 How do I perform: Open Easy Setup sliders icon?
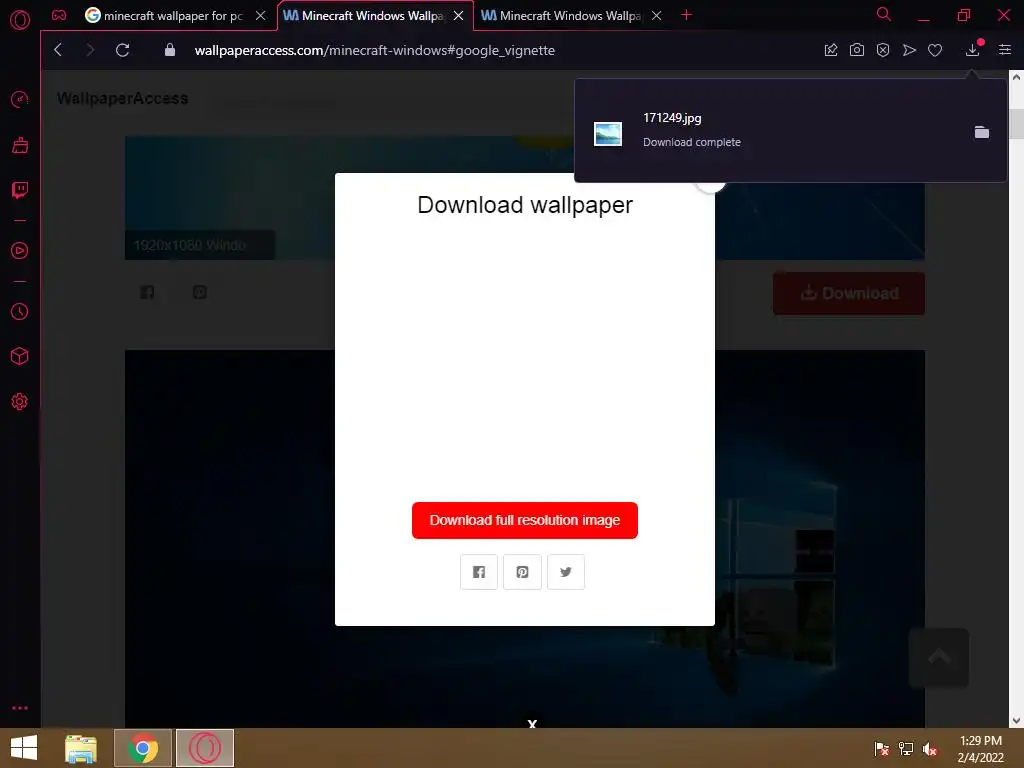(1005, 50)
